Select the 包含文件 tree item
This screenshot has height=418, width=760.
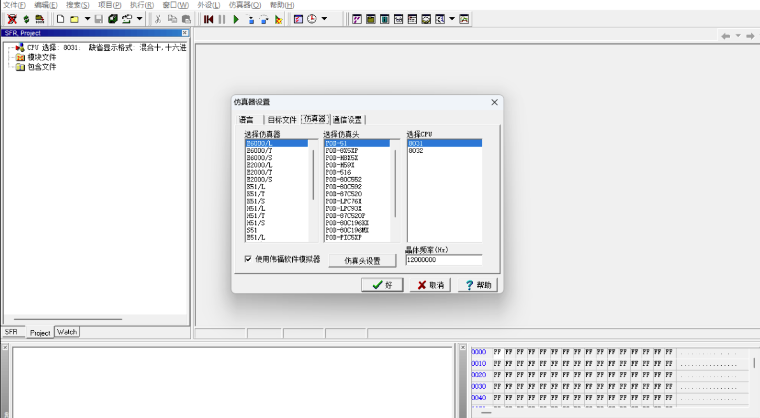coord(42,67)
